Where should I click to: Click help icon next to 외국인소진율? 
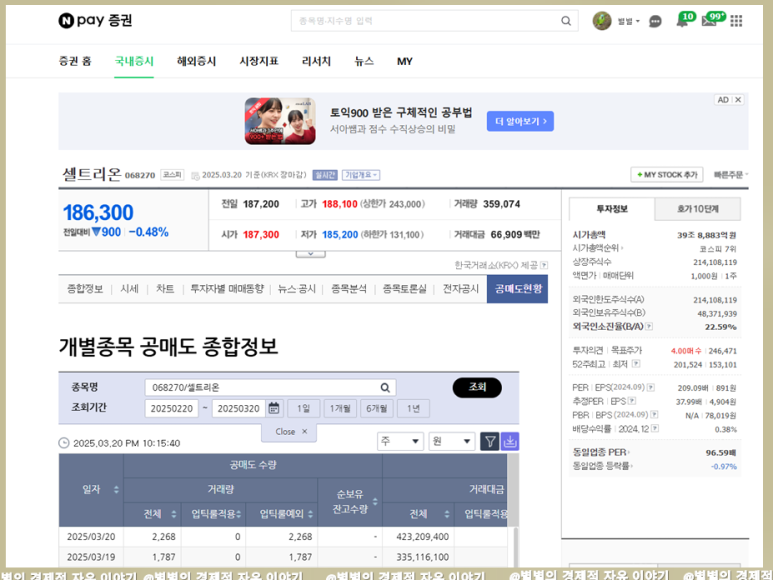click(x=649, y=326)
